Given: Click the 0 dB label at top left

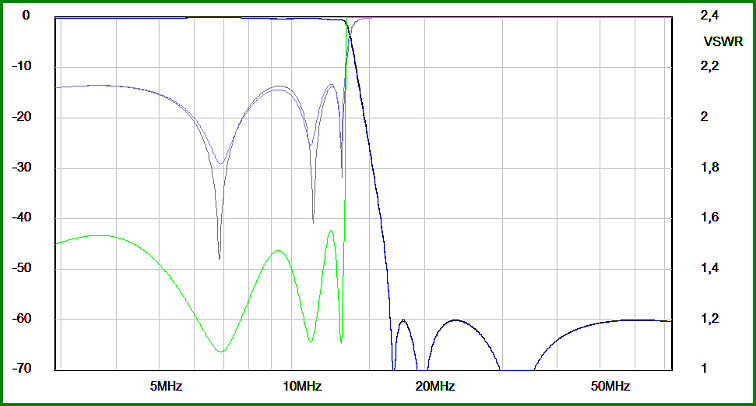Looking at the screenshot, I should 26,16.
